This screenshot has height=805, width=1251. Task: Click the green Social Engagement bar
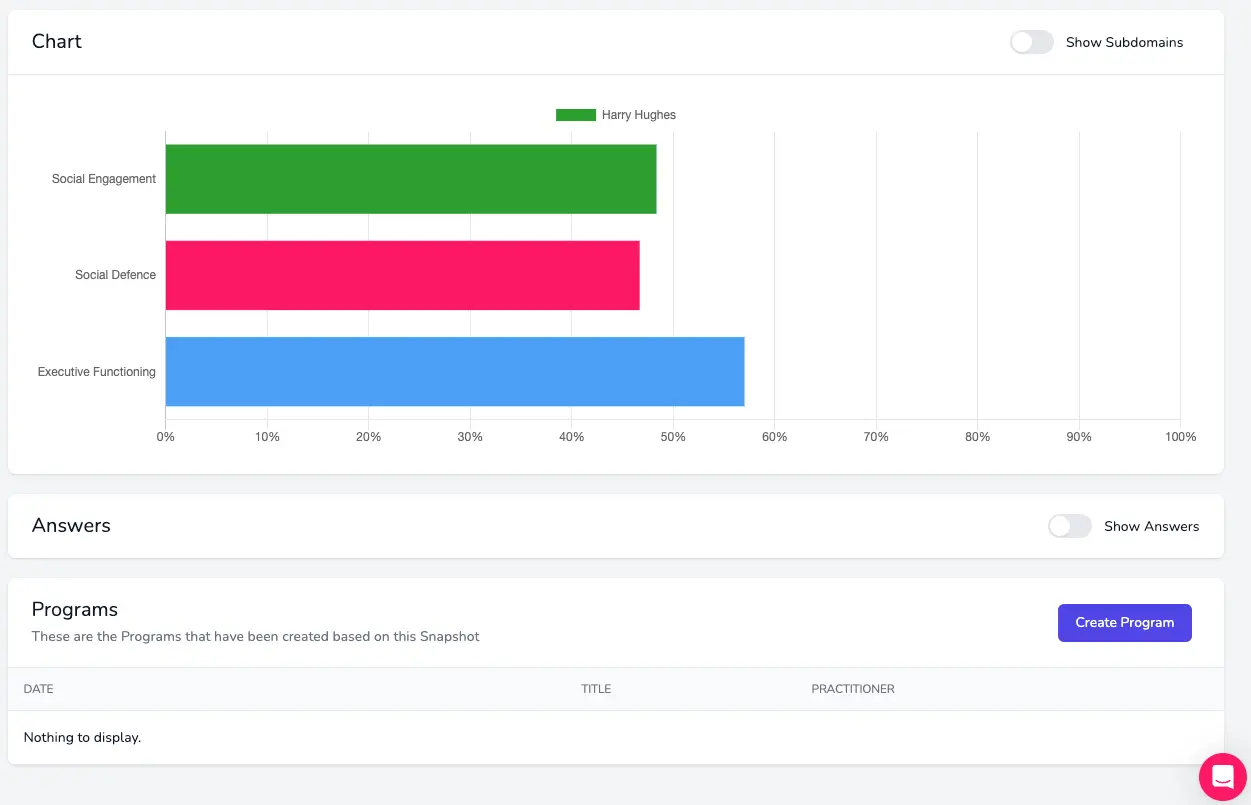coord(411,179)
